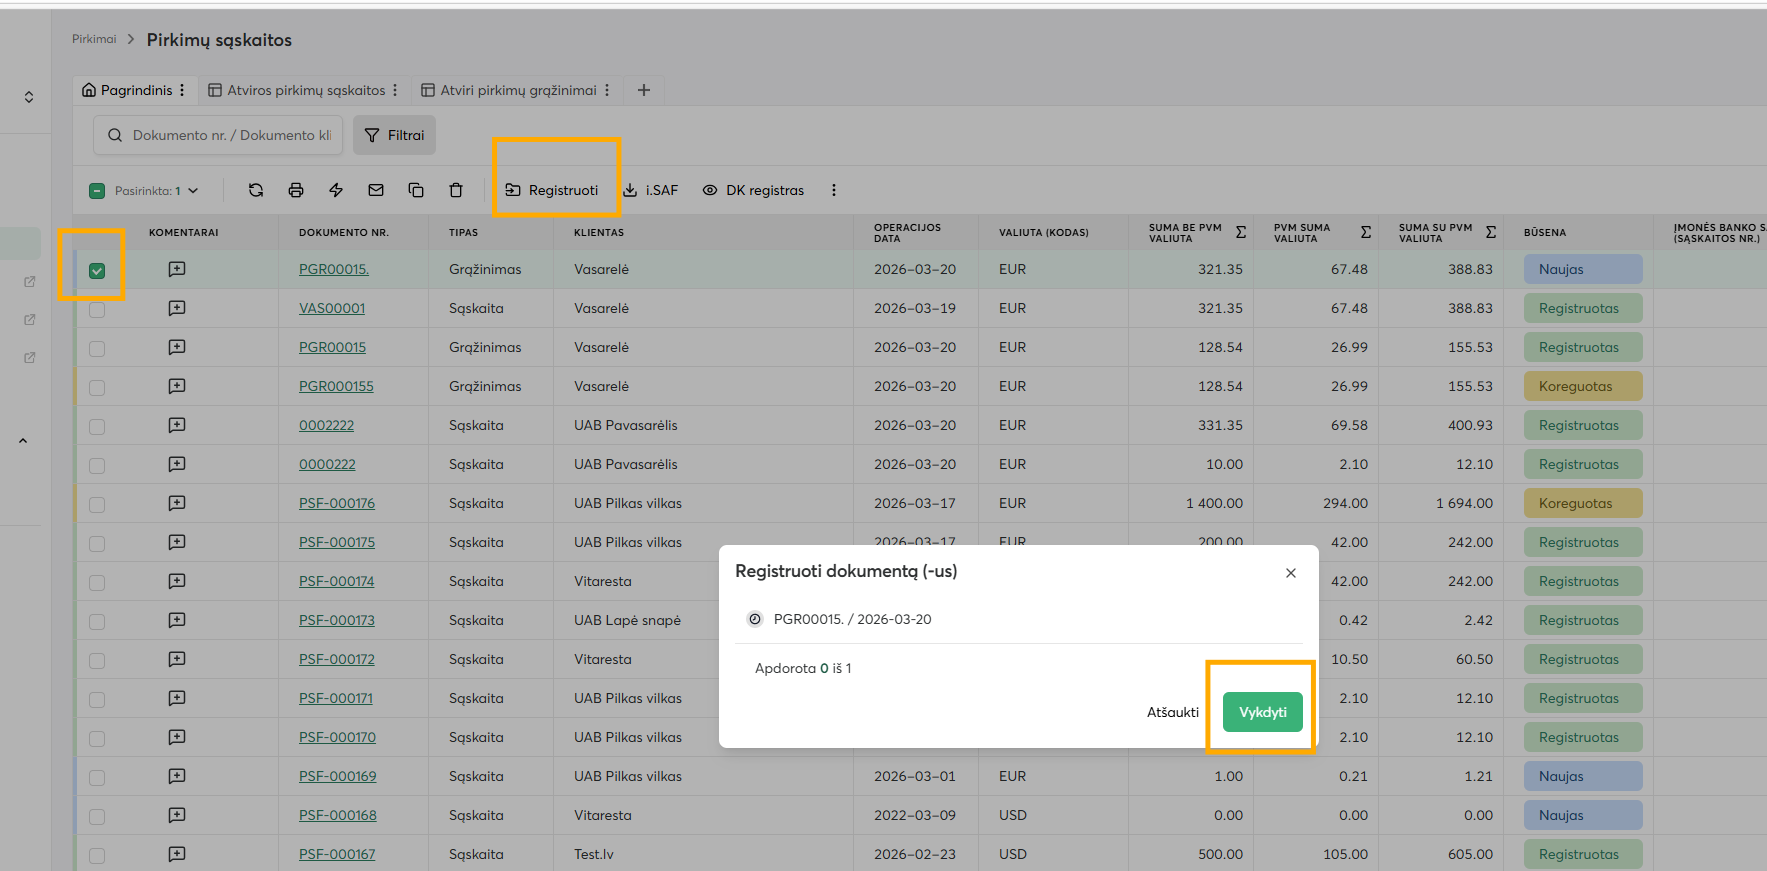1767x871 pixels.
Task: Open more toolbar options after DK registras
Action: [834, 190]
